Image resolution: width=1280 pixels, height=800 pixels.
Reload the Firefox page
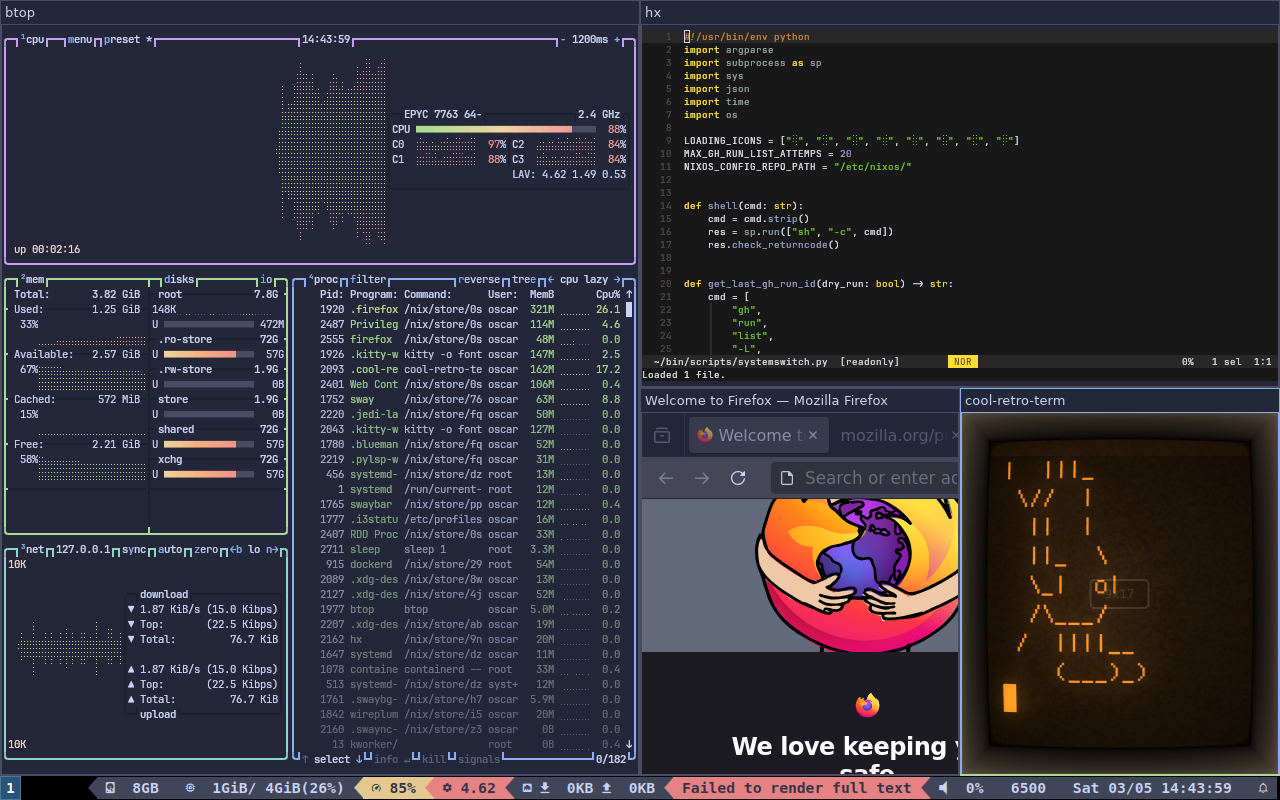738,478
